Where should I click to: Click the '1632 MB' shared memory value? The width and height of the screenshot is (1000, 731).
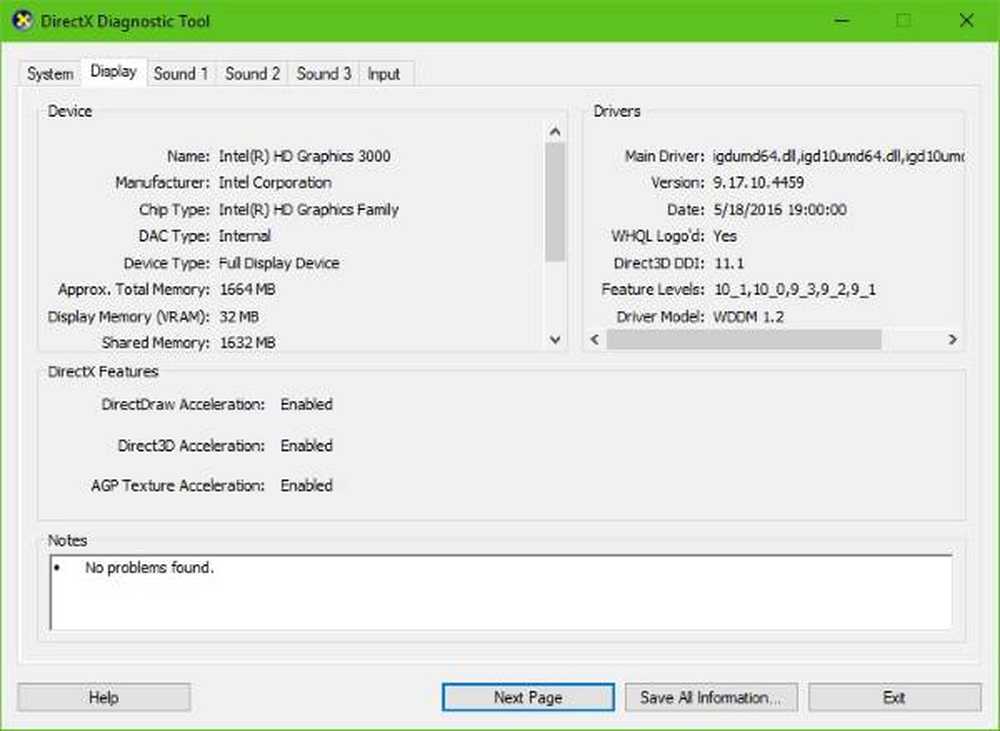click(247, 343)
